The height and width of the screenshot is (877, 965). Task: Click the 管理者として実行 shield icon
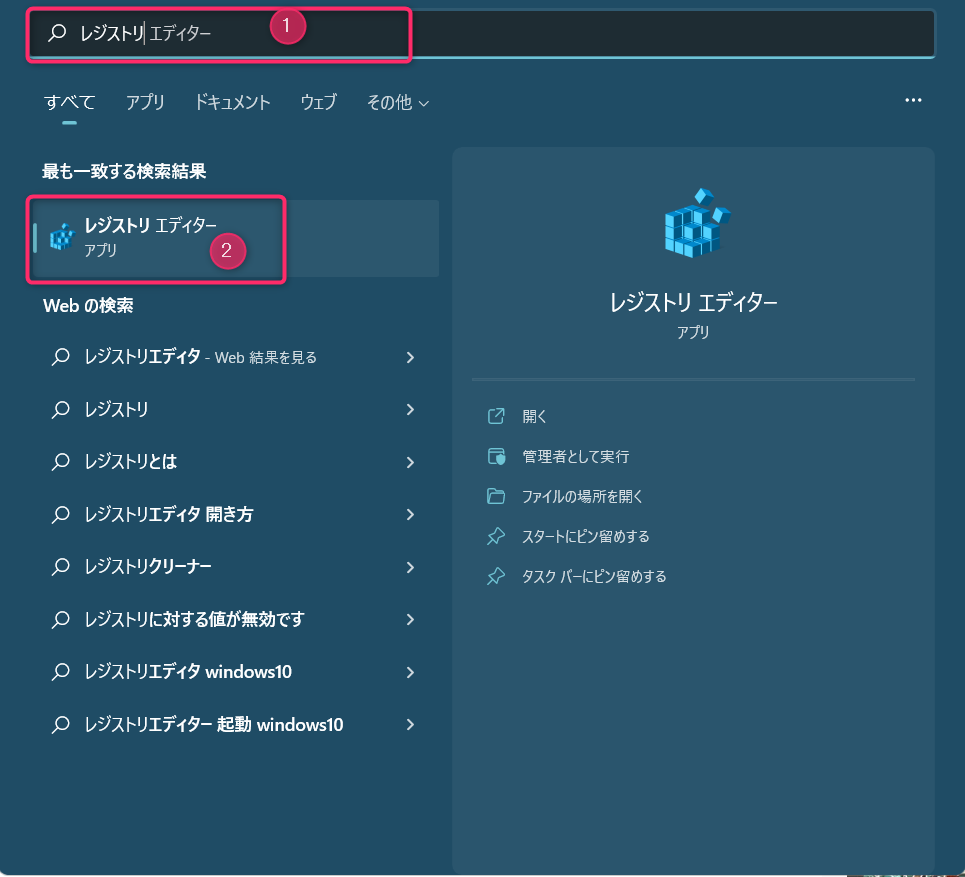(x=496, y=456)
